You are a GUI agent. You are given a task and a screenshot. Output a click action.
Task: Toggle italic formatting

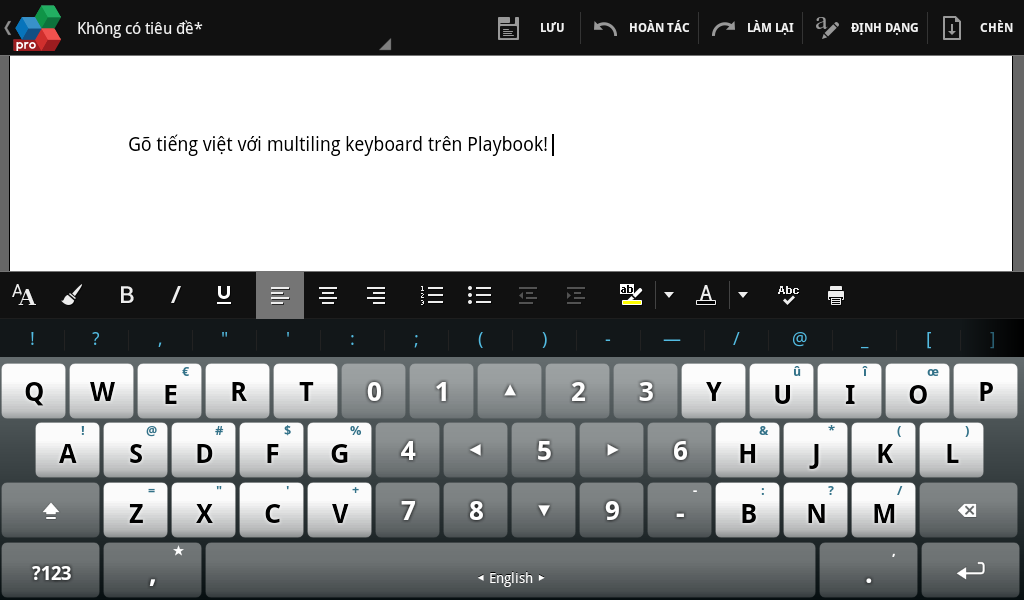pos(175,295)
